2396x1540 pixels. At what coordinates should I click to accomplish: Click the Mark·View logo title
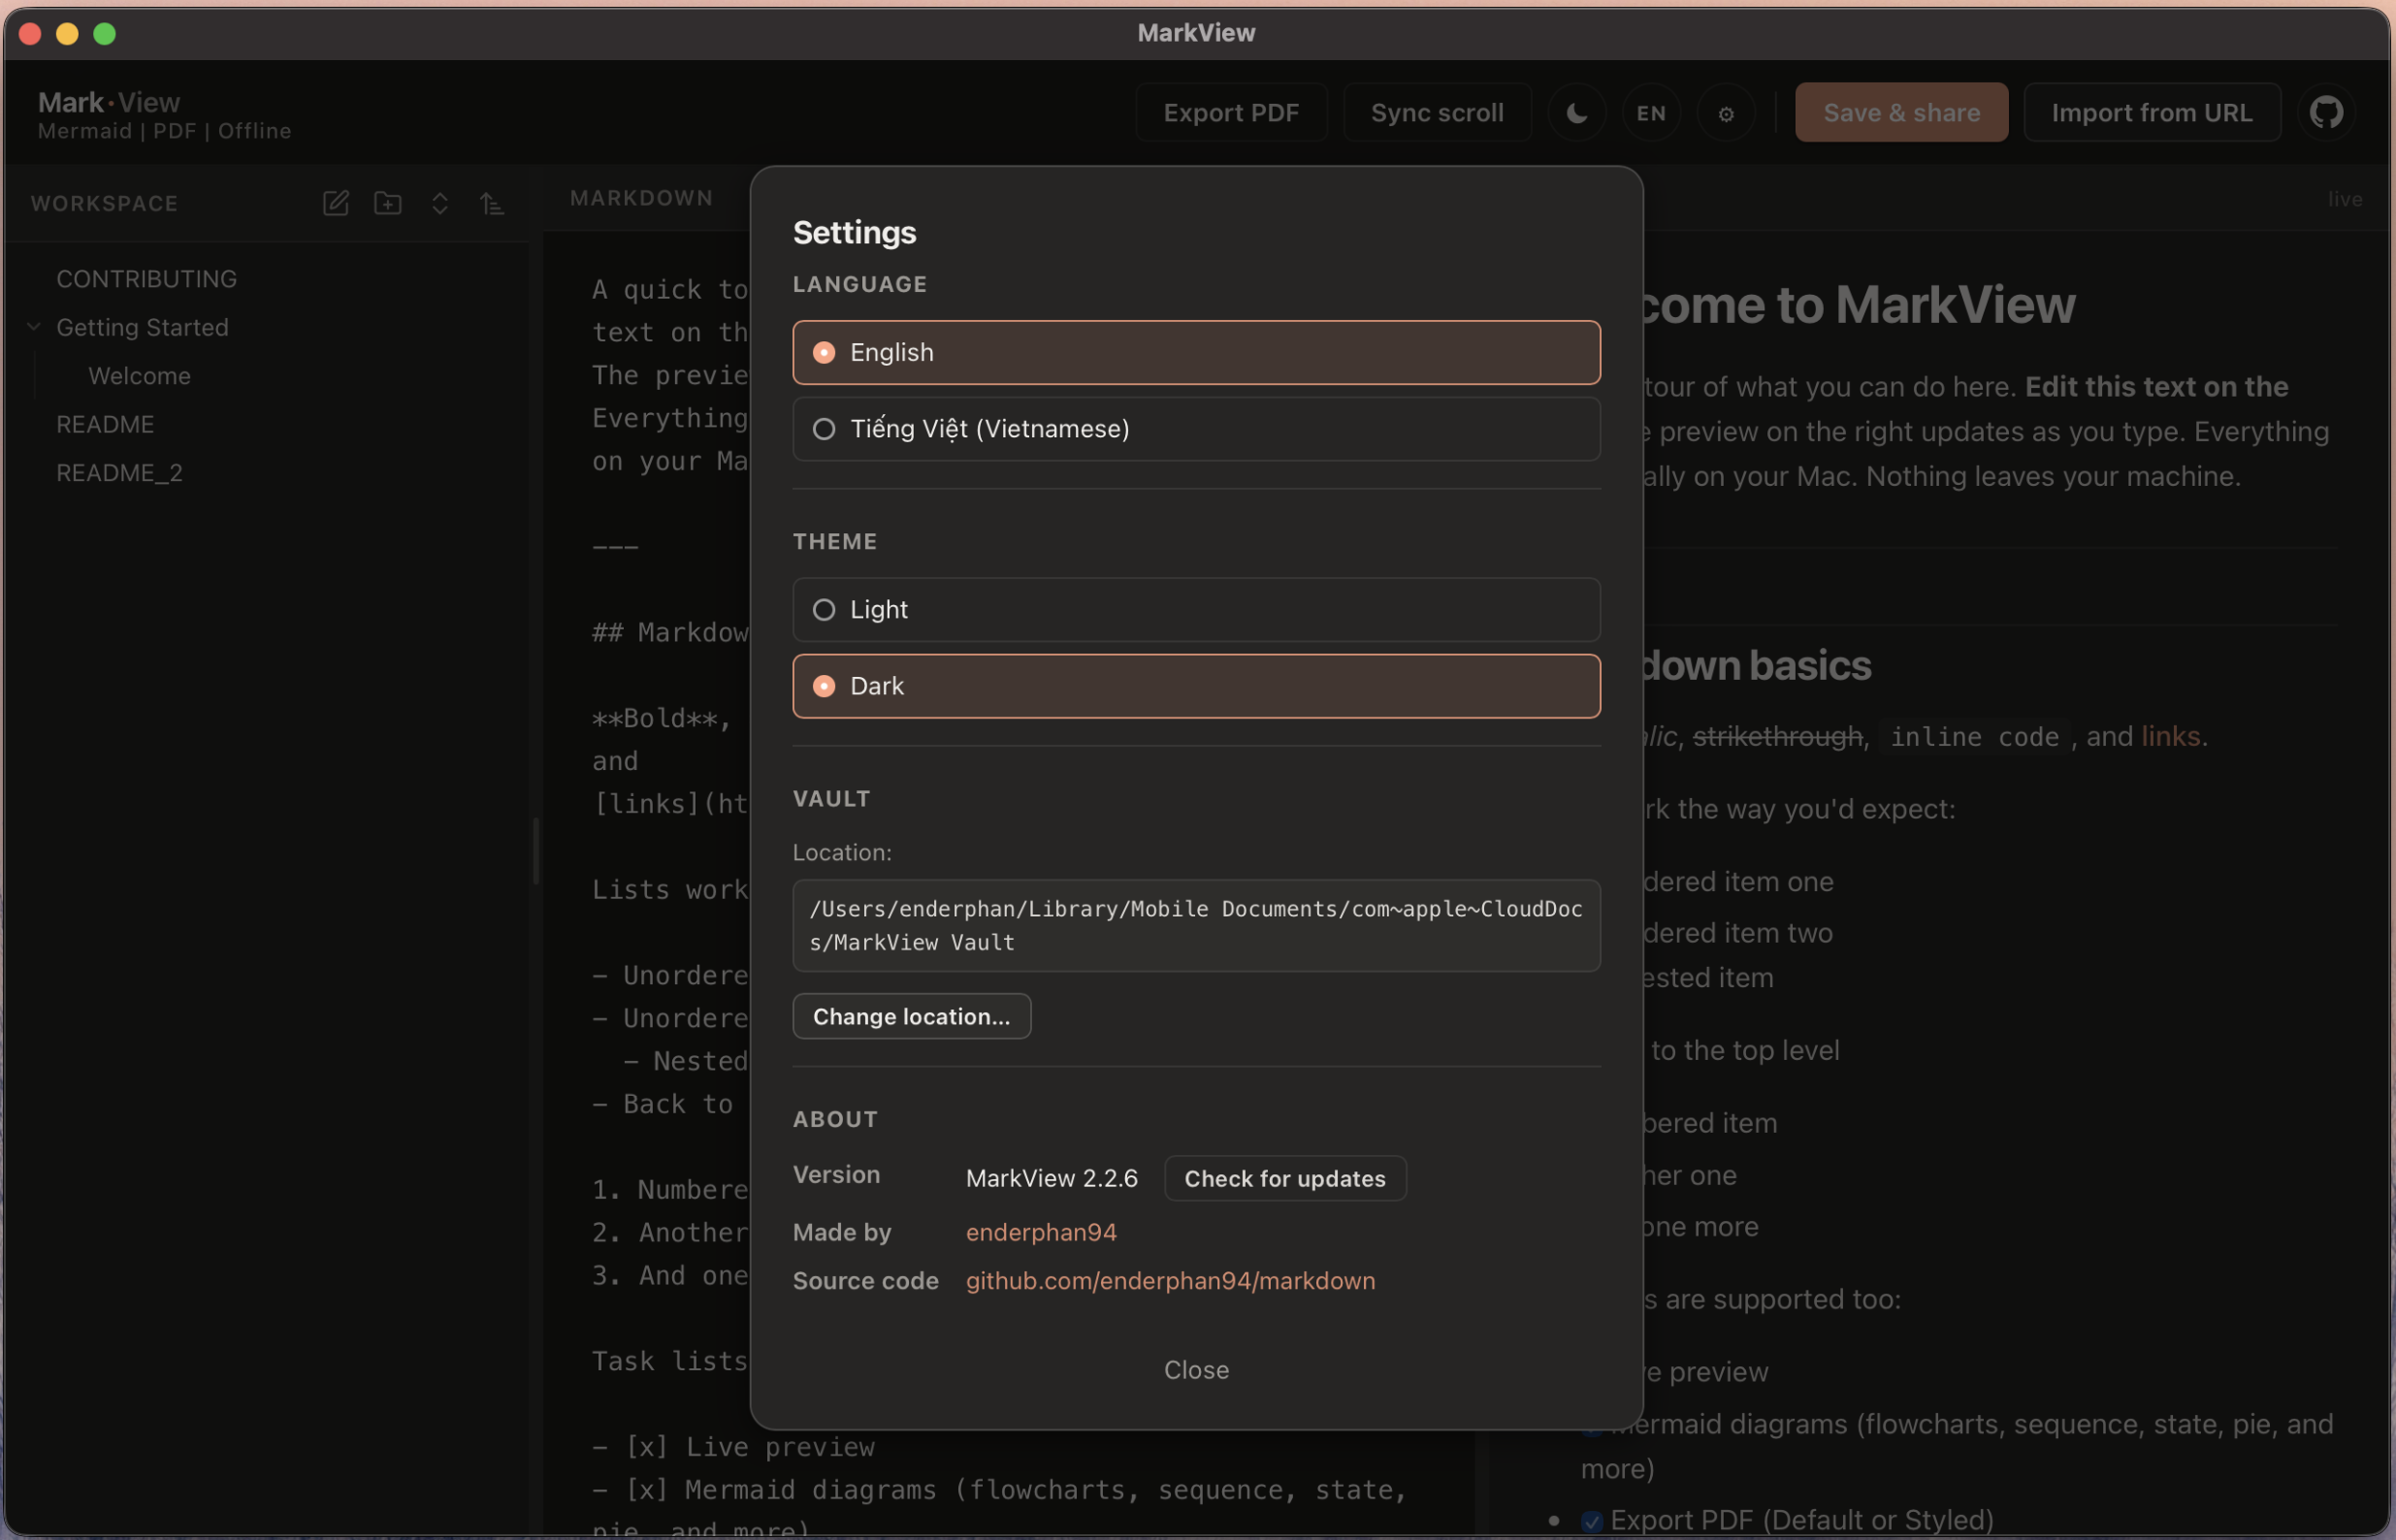coord(109,102)
